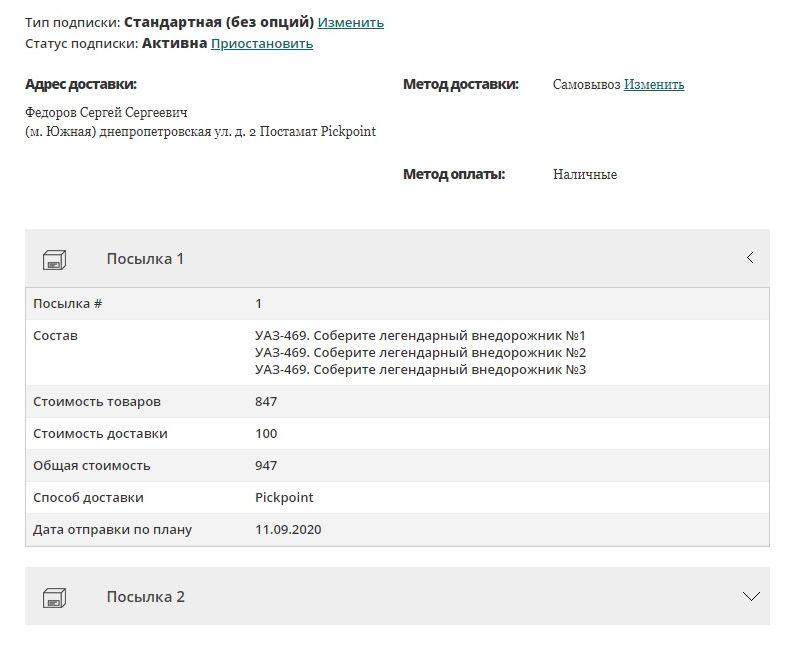Click the Посылка 1 header title
796x649 pixels.
click(x=145, y=259)
